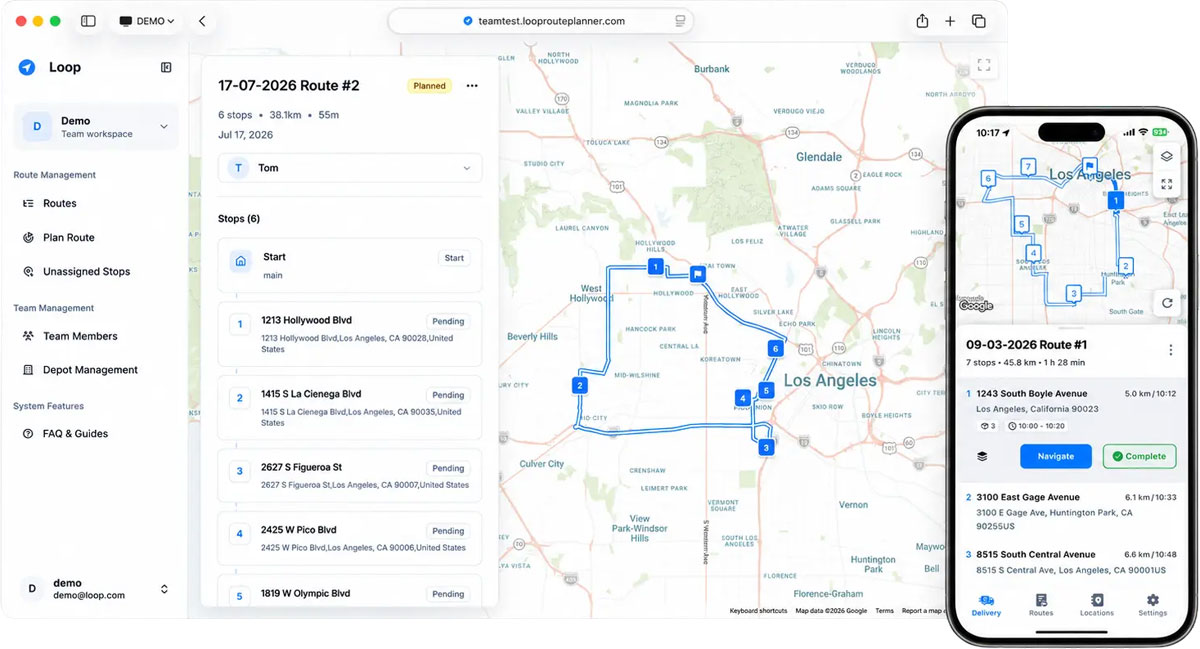Switch to Delivery tab on phone

coord(986,605)
